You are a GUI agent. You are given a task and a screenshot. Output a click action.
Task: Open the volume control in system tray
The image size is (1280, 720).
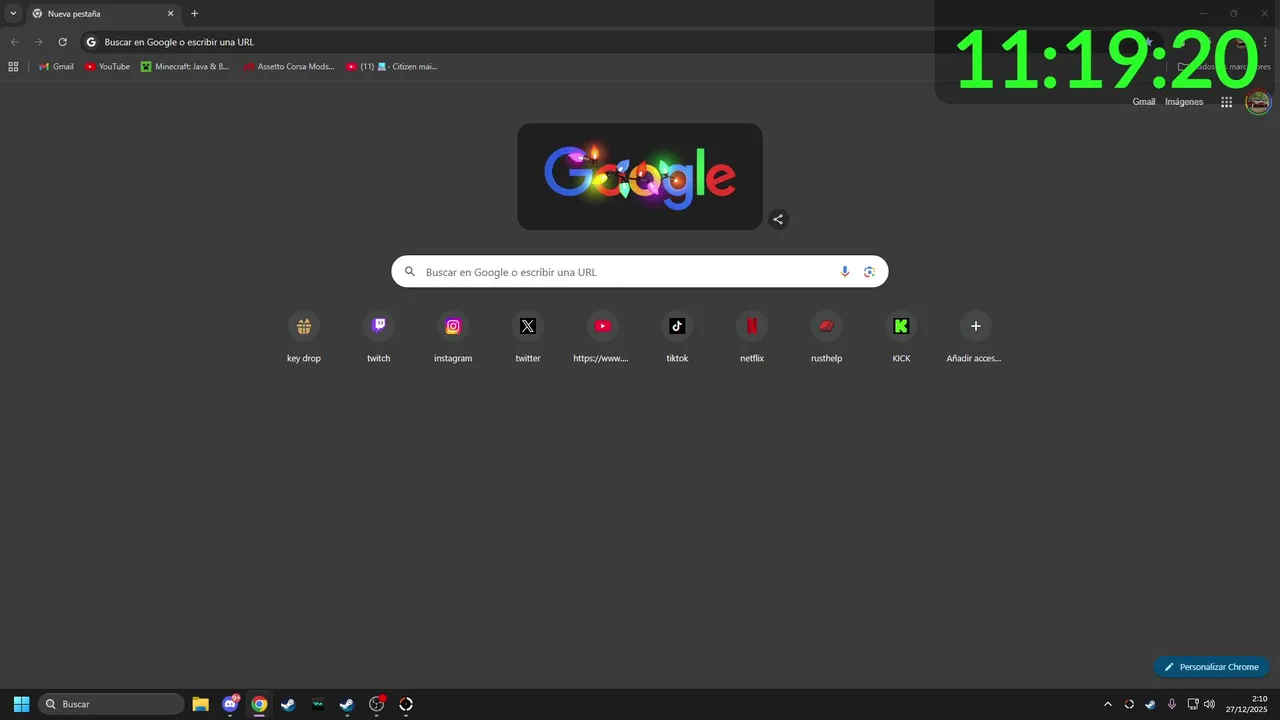(1210, 704)
